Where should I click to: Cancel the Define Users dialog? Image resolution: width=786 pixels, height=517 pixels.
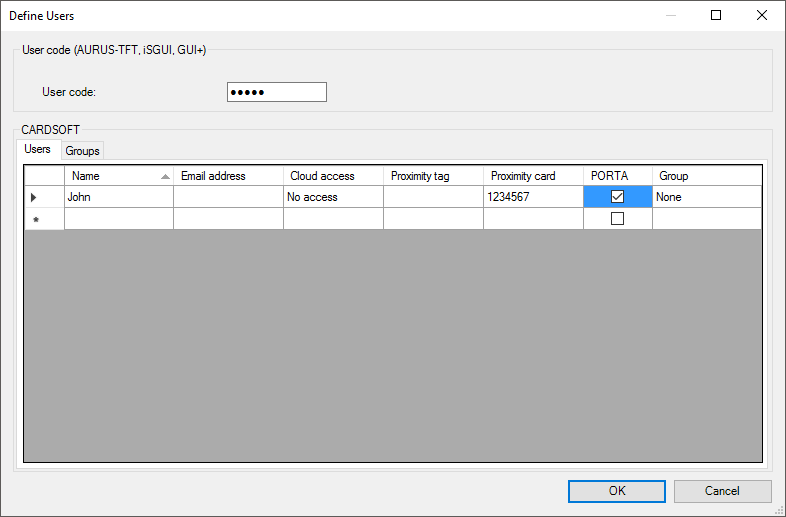click(x=722, y=491)
